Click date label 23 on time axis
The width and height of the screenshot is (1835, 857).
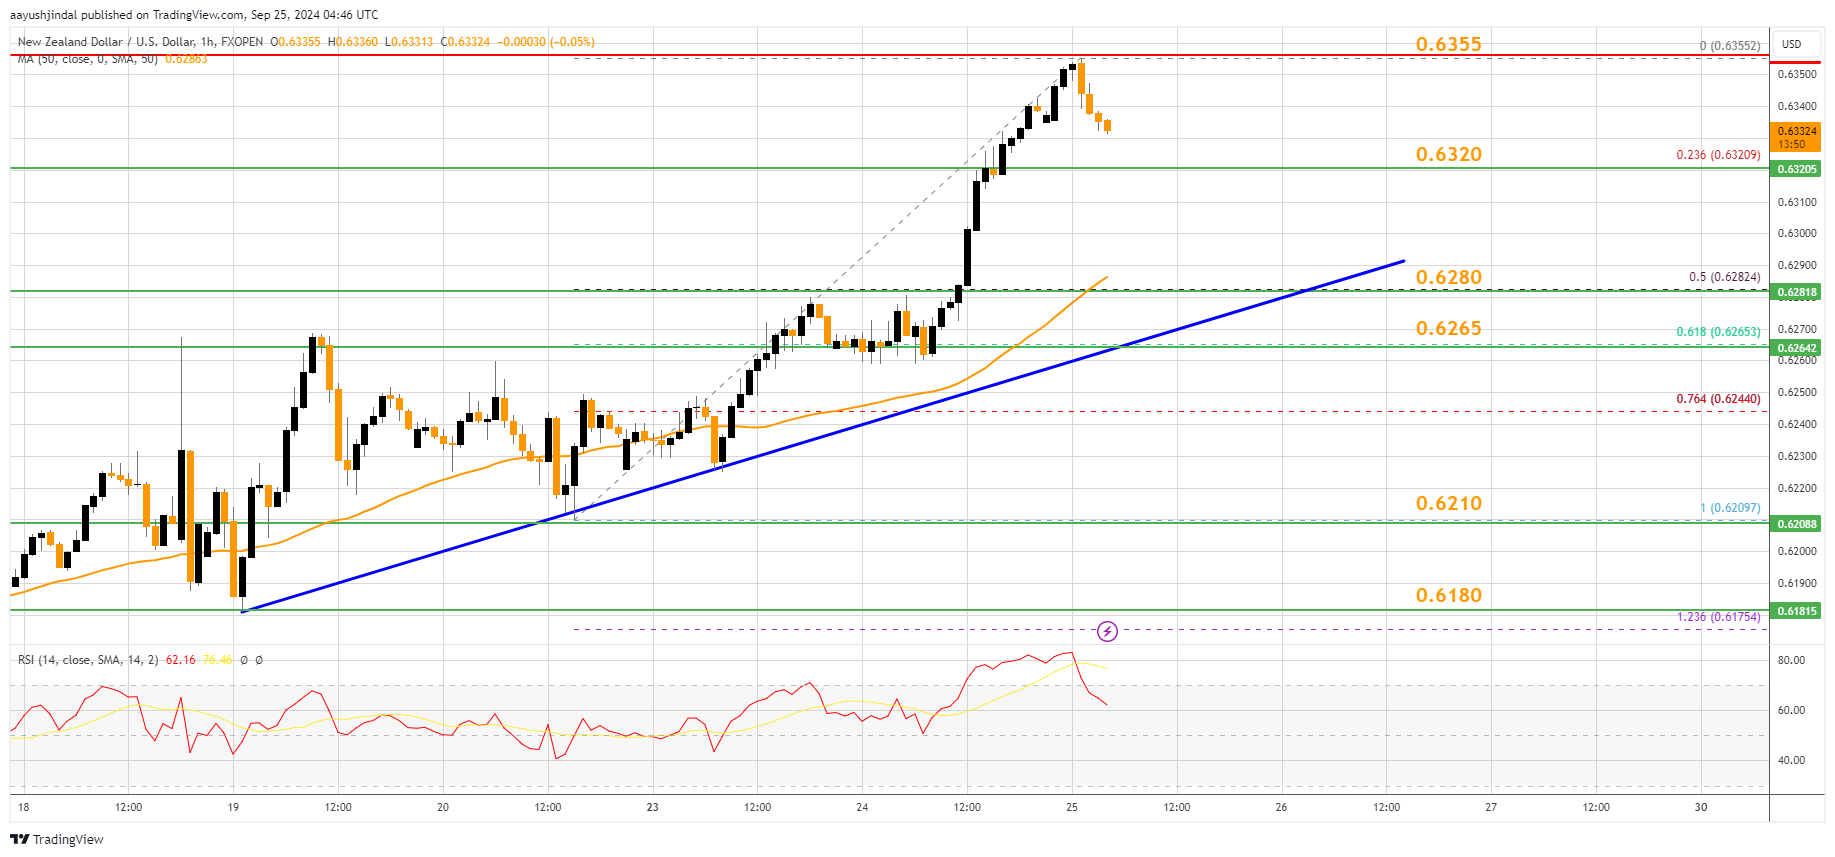(652, 807)
